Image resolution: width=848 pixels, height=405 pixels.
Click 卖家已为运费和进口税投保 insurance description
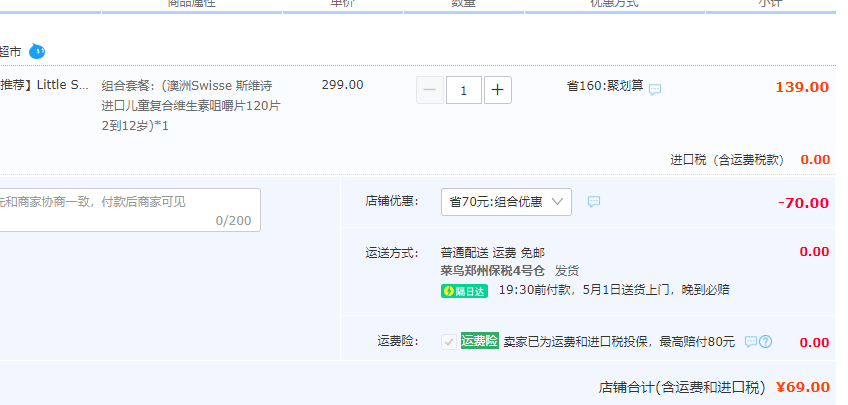[619, 342]
